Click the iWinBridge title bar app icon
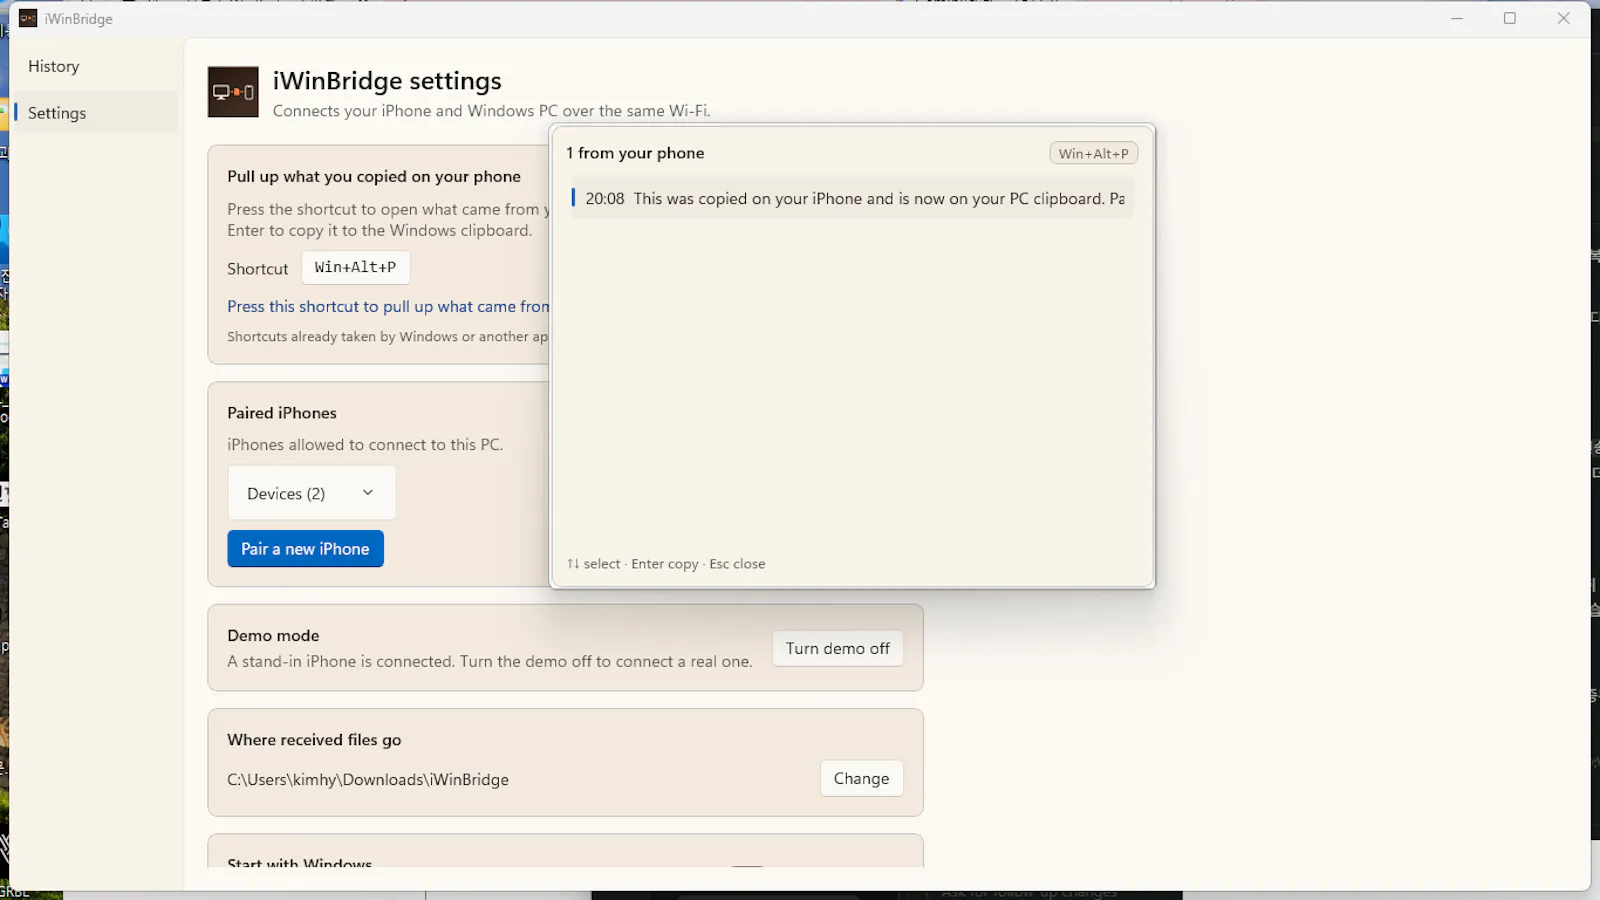Image resolution: width=1600 pixels, height=900 pixels. pyautogui.click(x=28, y=18)
